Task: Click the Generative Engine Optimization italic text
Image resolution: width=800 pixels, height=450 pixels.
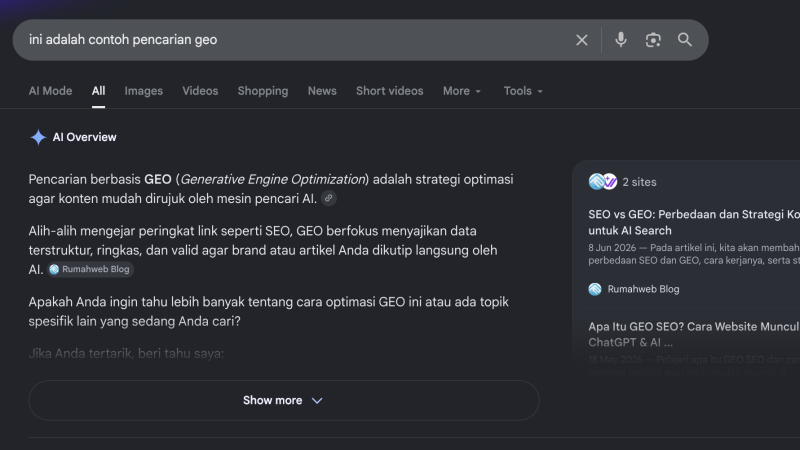Action: click(273, 180)
